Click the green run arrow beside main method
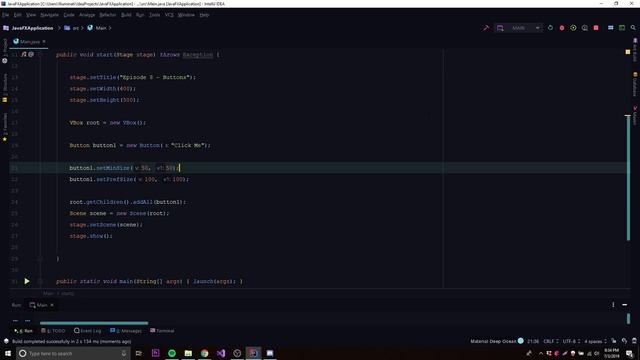The height and width of the screenshot is (360, 640). coord(27,281)
